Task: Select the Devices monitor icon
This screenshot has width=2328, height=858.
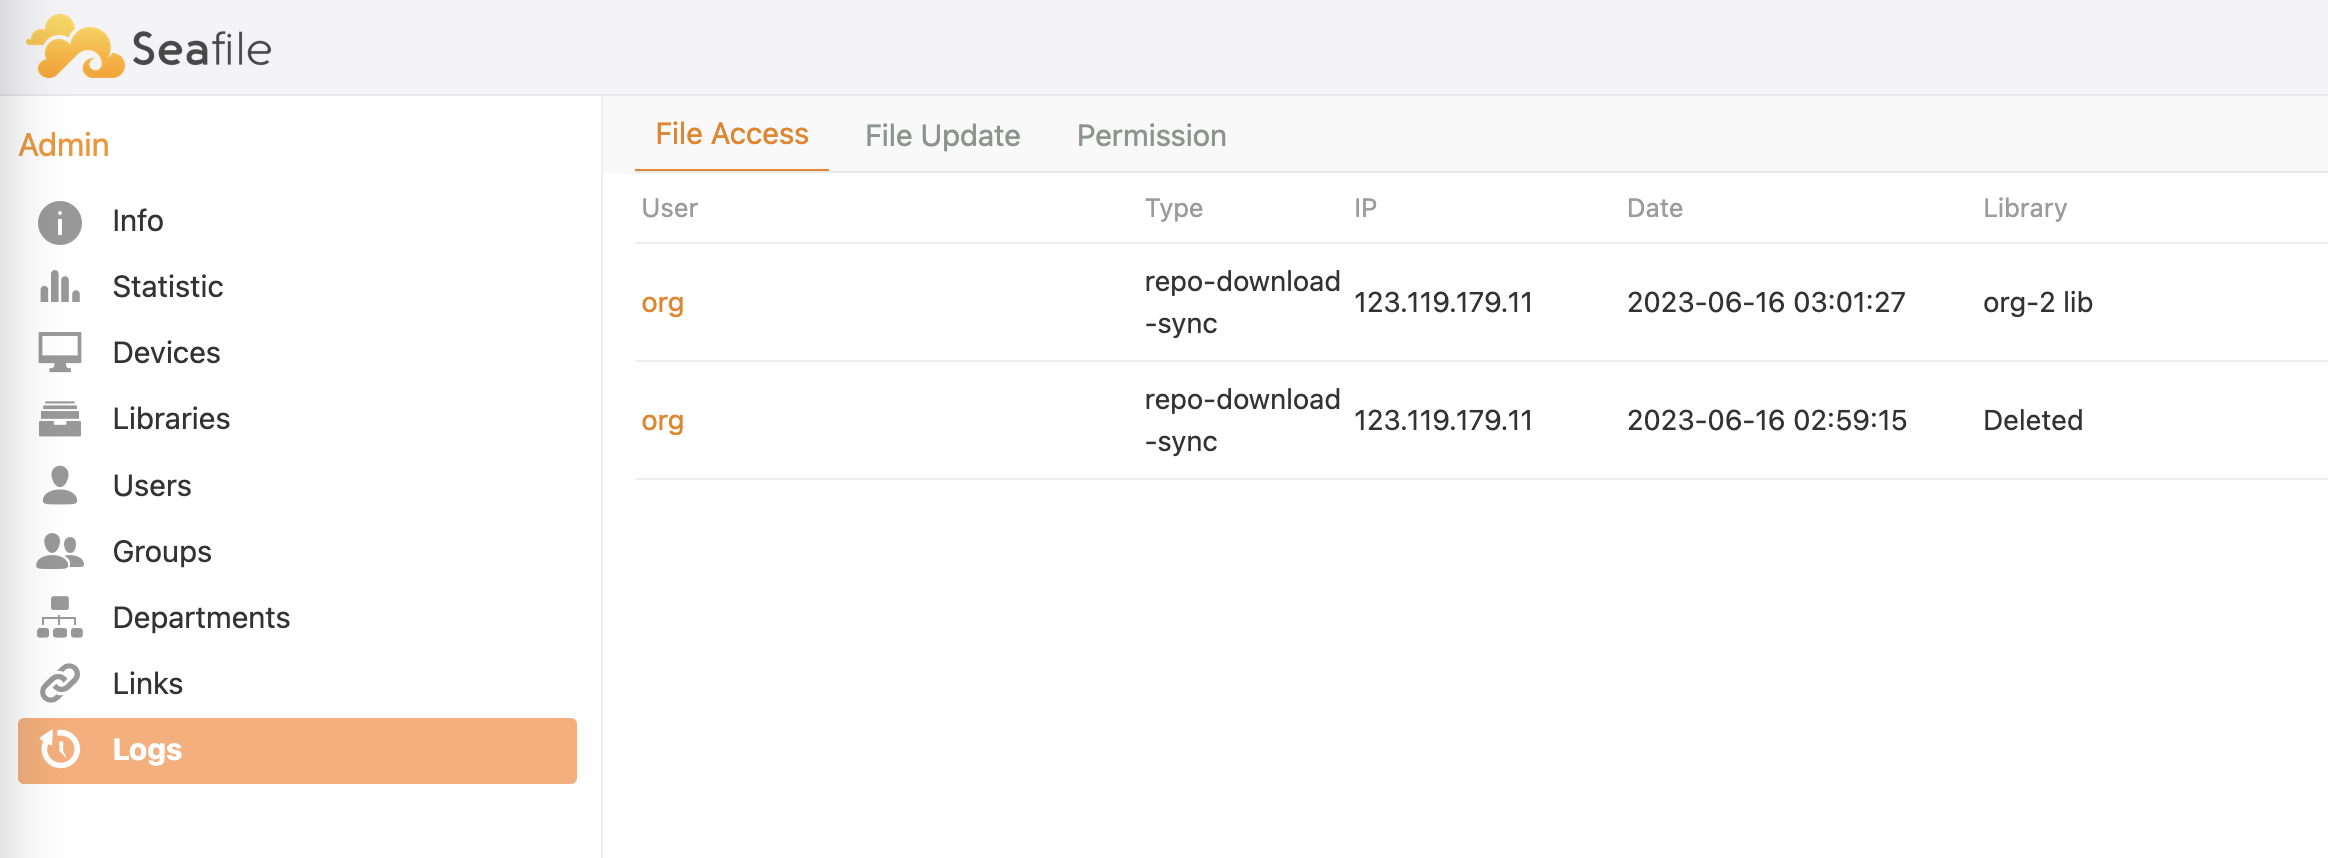Action: pos(60,352)
